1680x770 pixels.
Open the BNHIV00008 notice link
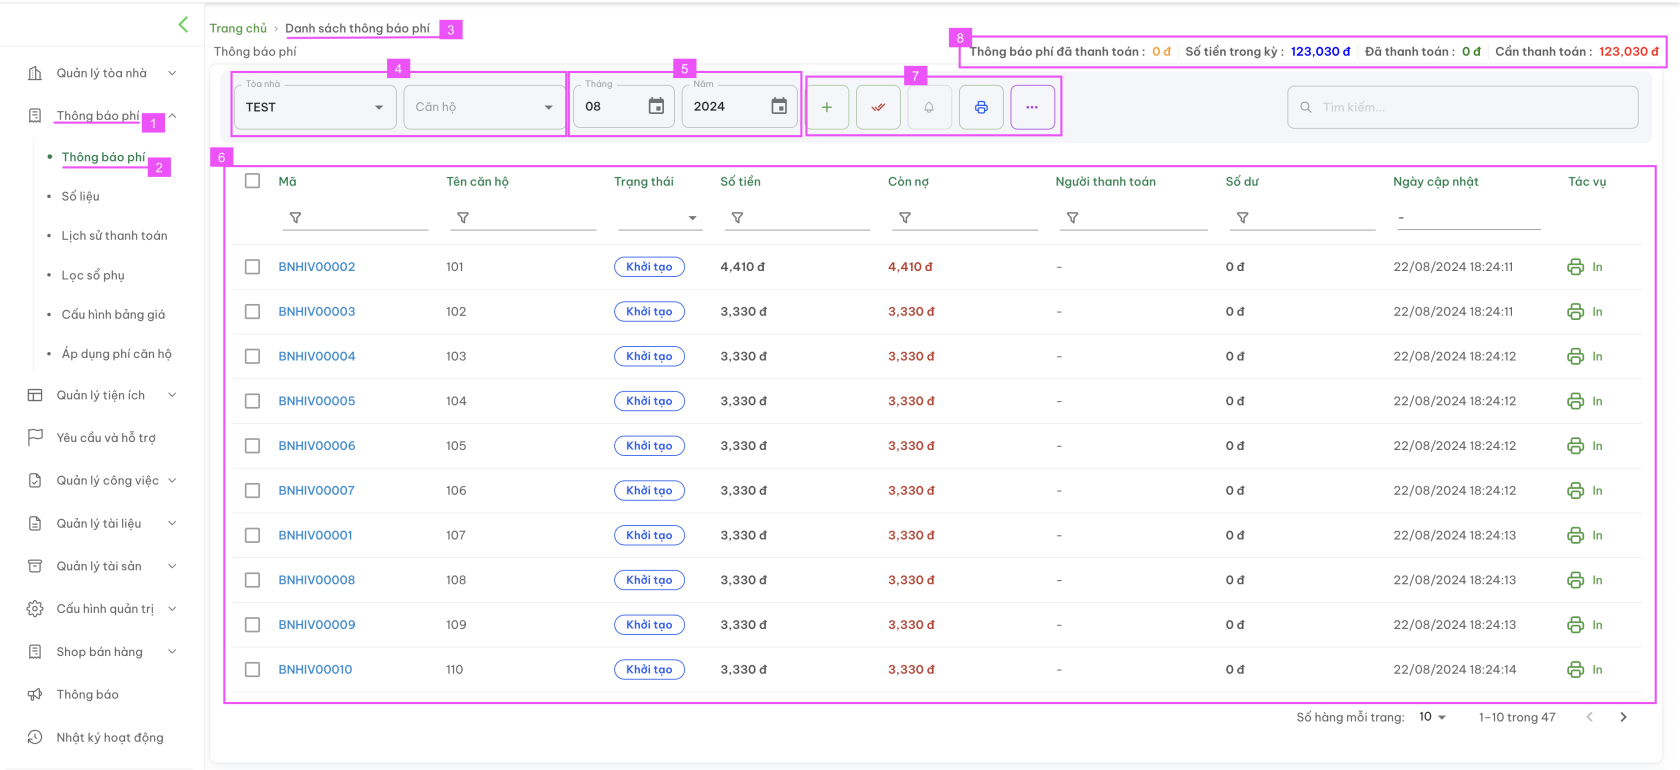[x=317, y=580]
